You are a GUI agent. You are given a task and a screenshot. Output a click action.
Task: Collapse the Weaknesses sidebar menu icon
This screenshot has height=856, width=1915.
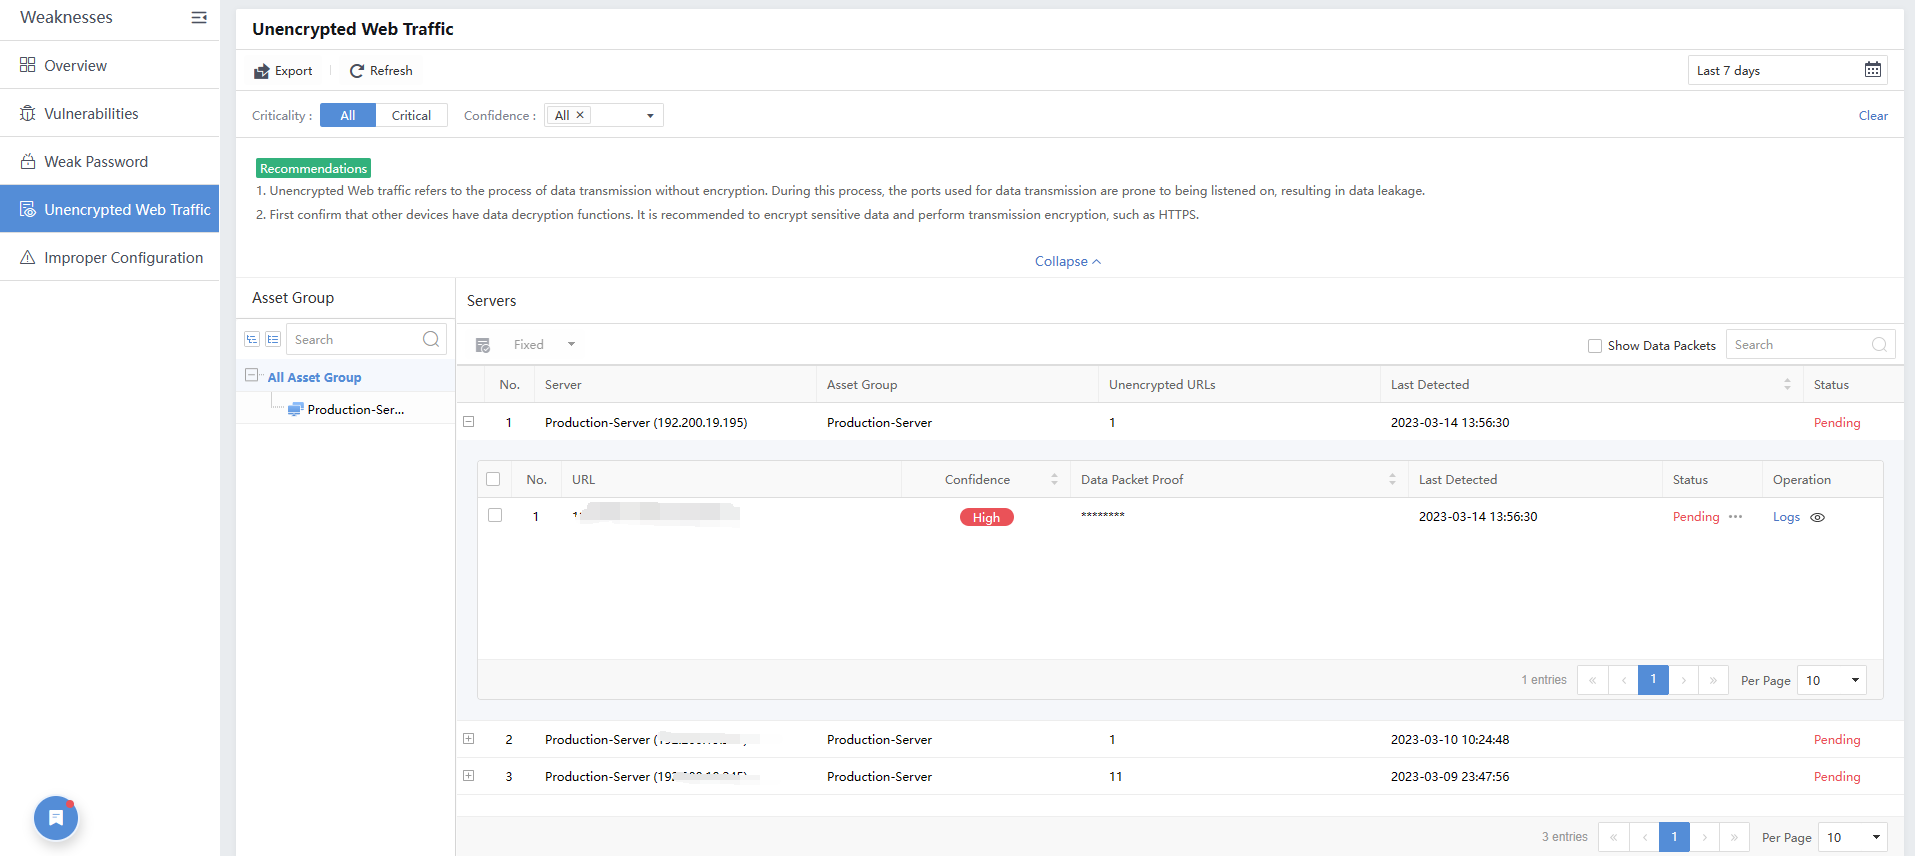click(199, 18)
